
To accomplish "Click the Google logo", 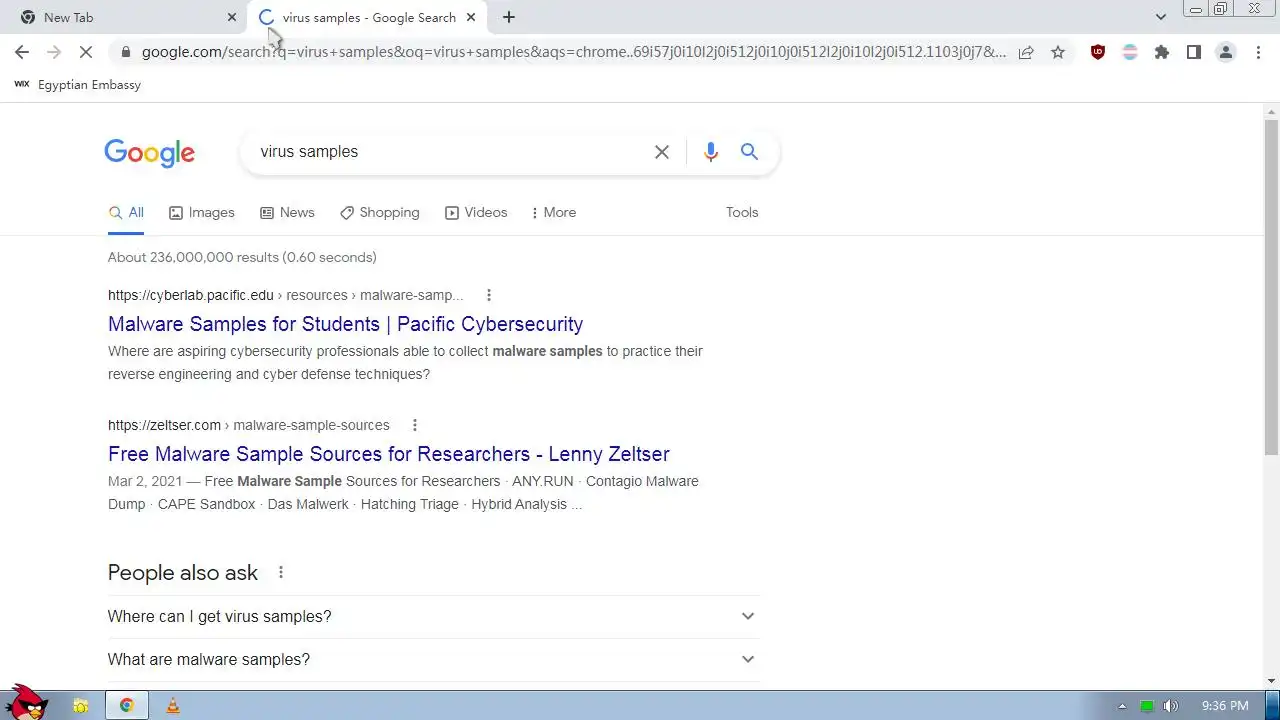I will [150, 152].
